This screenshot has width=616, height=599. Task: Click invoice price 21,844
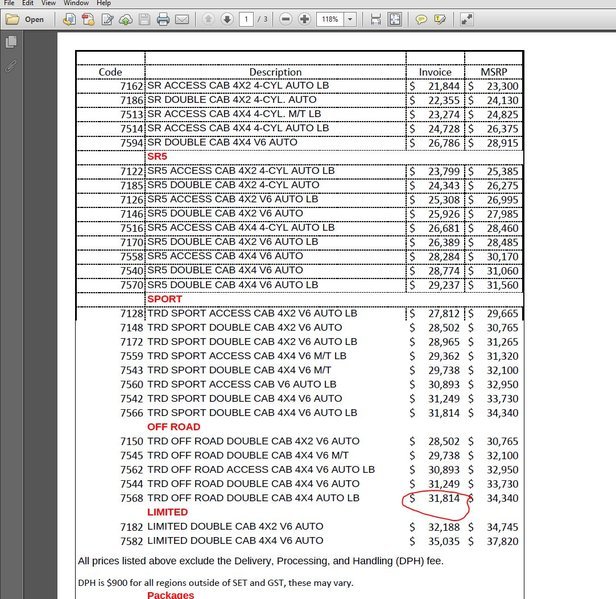coord(444,86)
